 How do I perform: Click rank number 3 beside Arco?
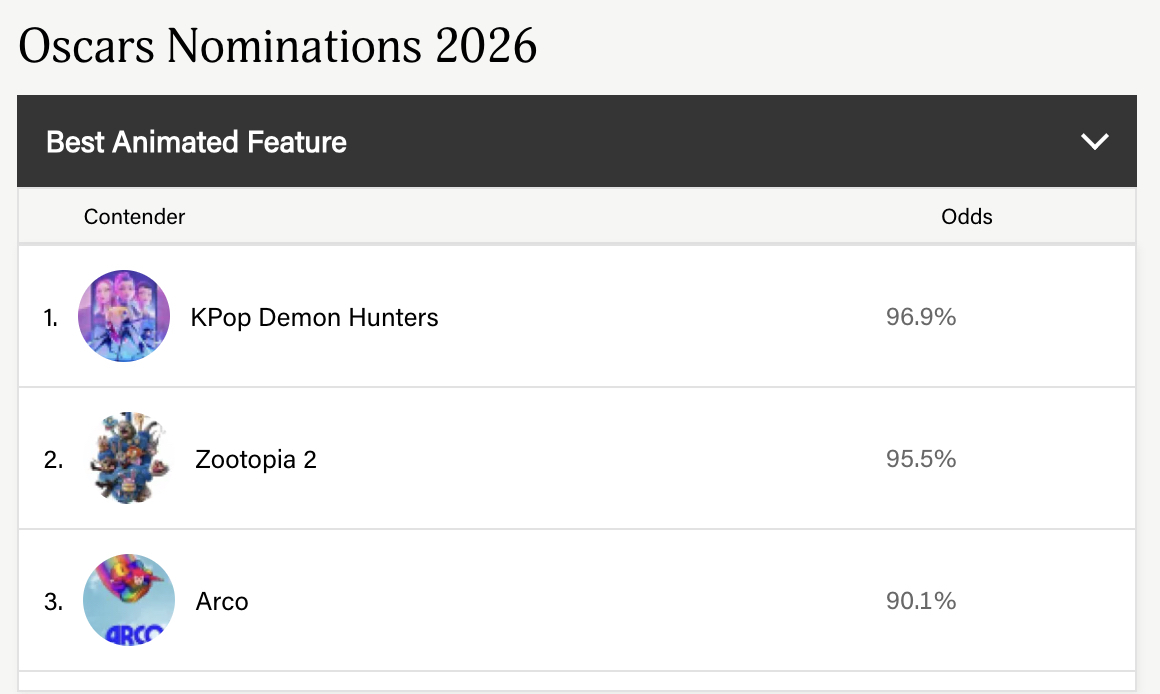point(53,602)
